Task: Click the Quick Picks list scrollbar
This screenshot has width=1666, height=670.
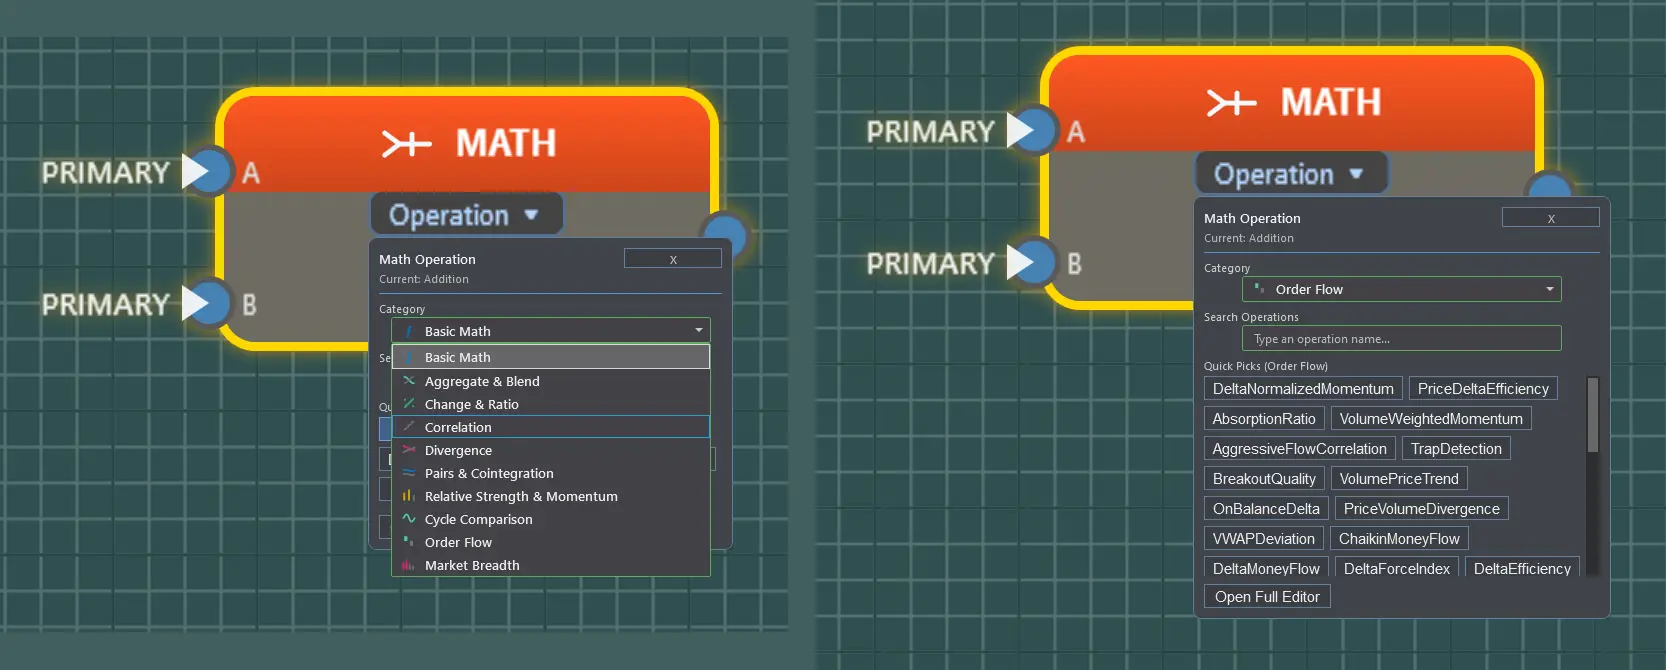Action: [x=1593, y=415]
